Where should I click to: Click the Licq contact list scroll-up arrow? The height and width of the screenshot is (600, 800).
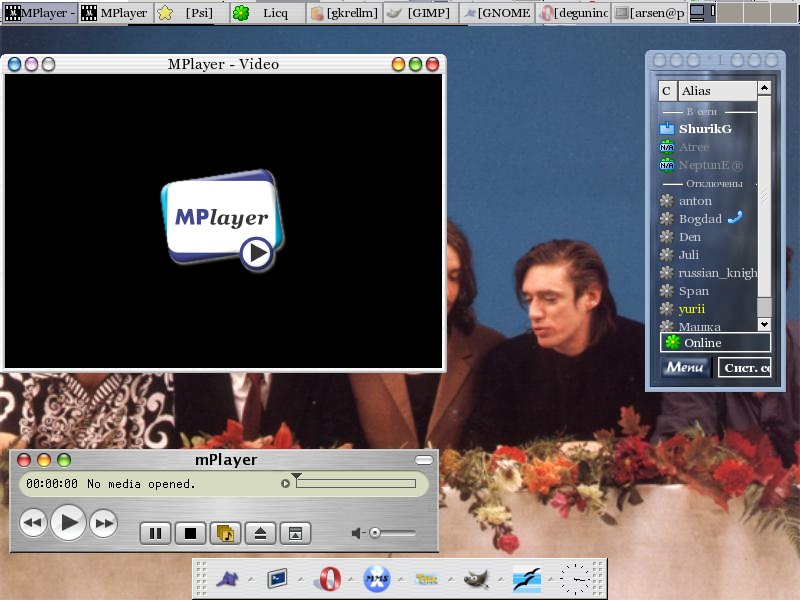click(x=764, y=88)
